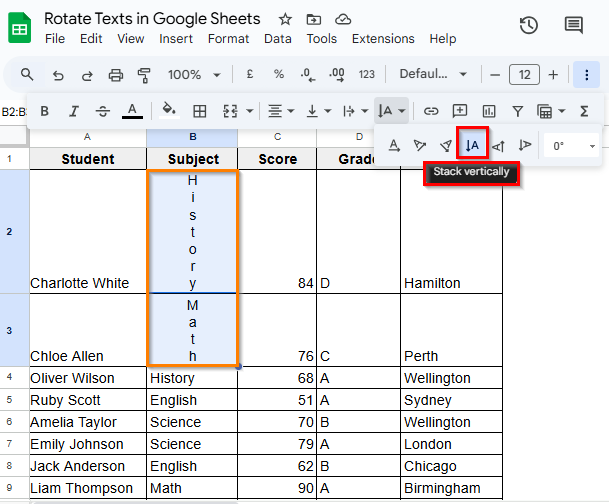Viewport: 609px width, 504px height.
Task: Expand the zoom 100% dropdown
Action: (191, 75)
